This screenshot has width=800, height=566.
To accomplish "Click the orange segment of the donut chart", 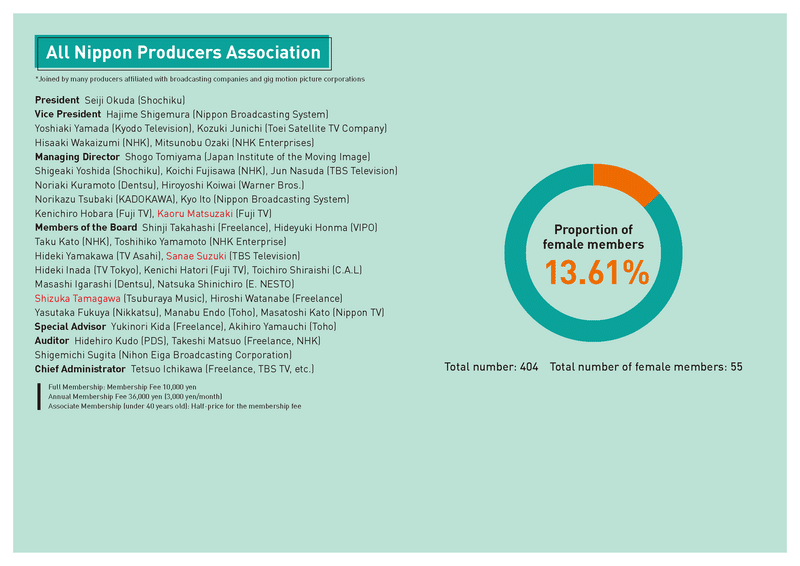I will coord(626,183).
